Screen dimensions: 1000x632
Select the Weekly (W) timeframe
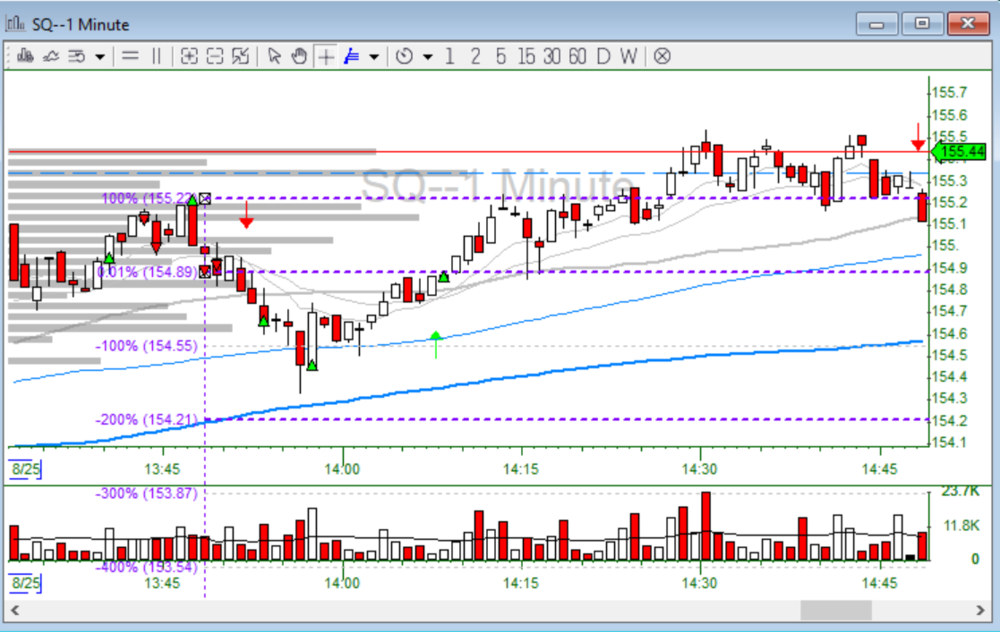tap(628, 57)
